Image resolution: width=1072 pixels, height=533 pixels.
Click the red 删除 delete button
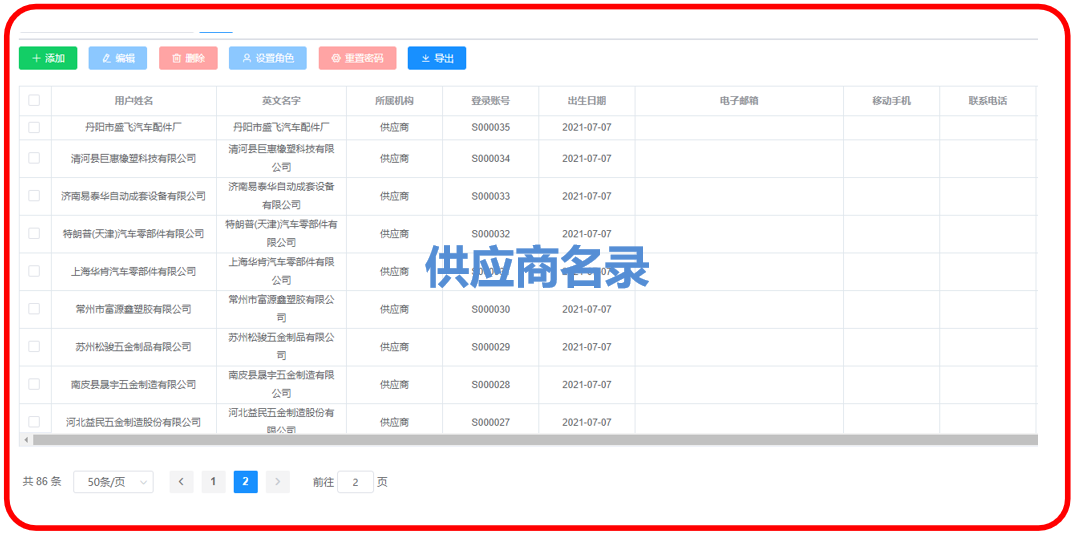click(188, 58)
